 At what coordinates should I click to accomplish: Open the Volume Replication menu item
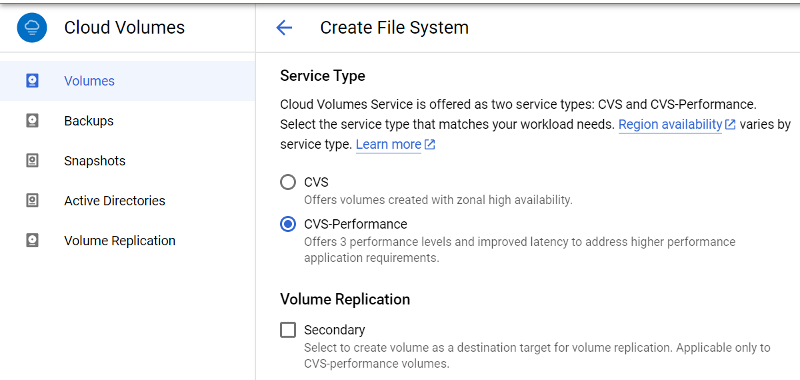(x=128, y=240)
